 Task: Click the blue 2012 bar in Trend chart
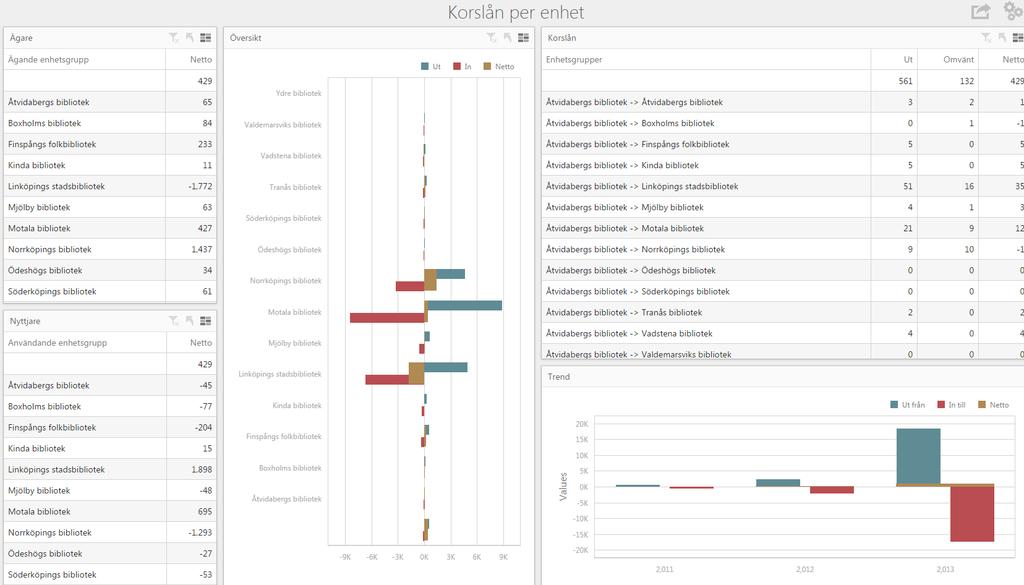coord(778,482)
